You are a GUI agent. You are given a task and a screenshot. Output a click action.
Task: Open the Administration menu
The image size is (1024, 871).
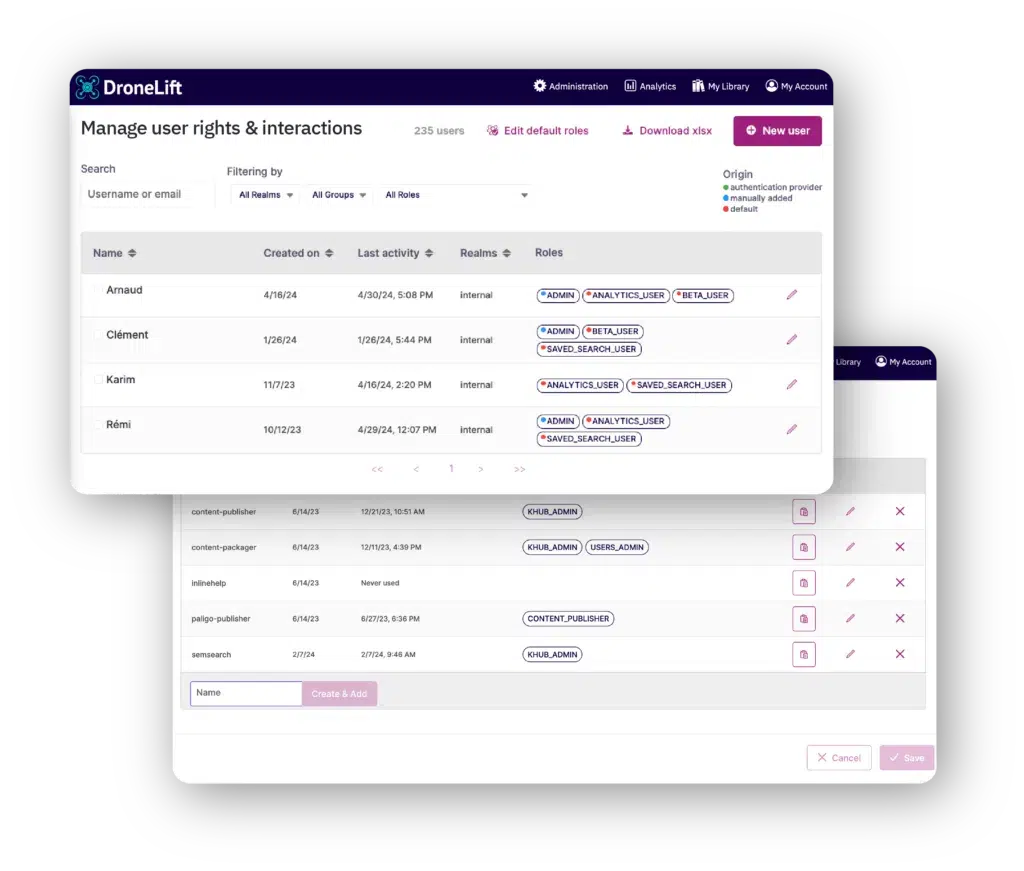[570, 87]
